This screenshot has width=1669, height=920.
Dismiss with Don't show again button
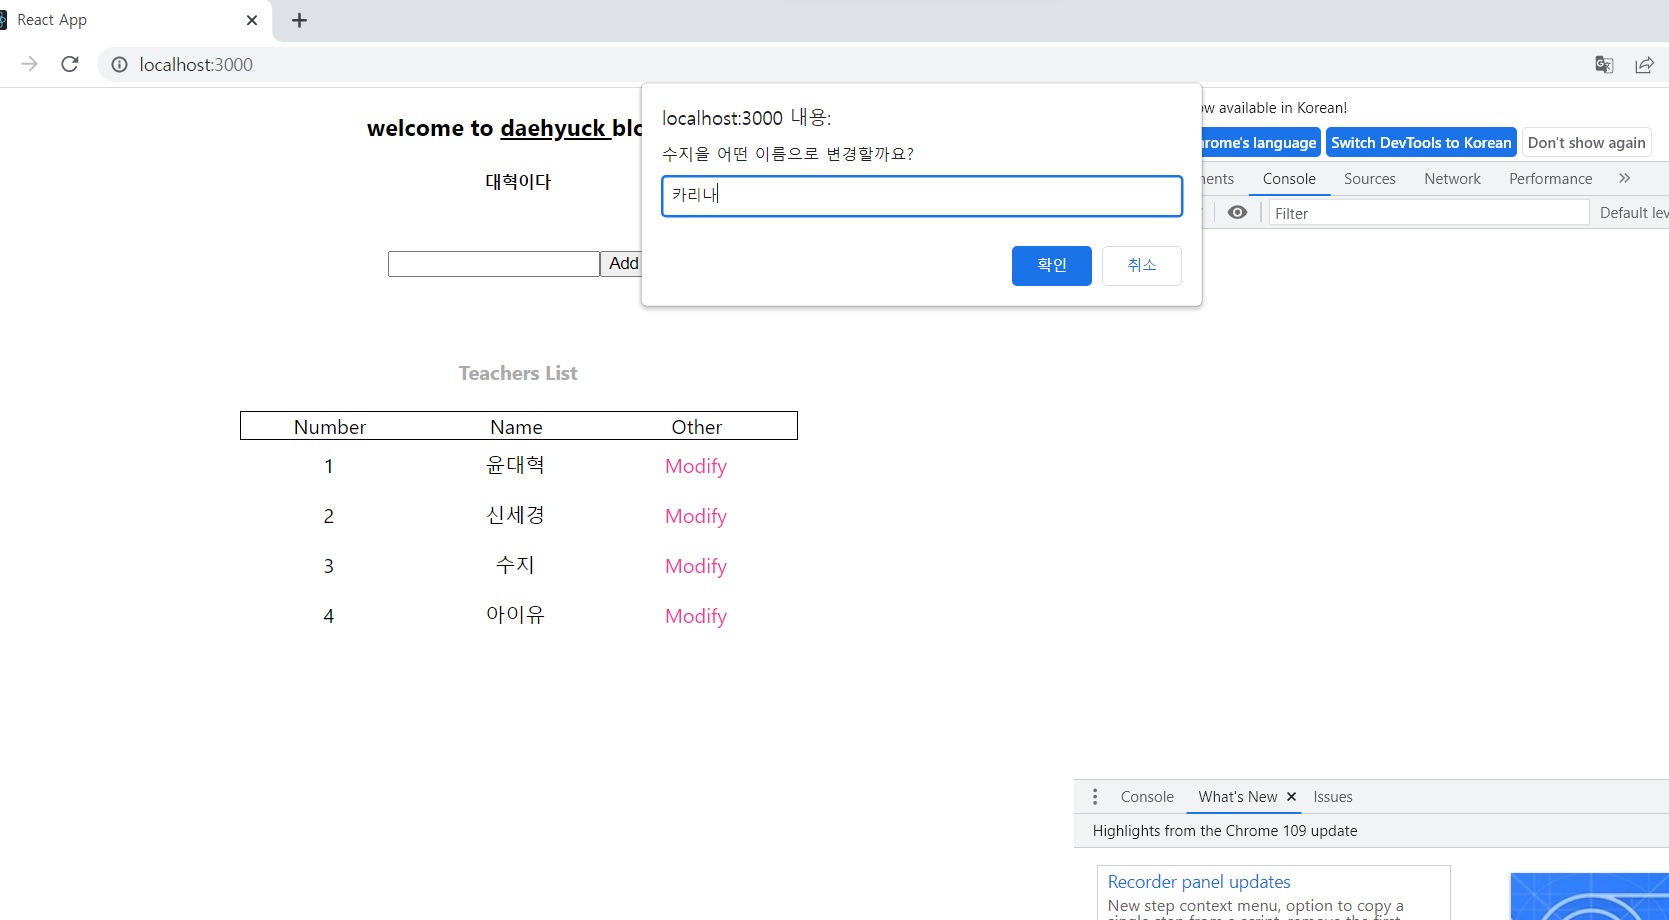click(x=1586, y=142)
